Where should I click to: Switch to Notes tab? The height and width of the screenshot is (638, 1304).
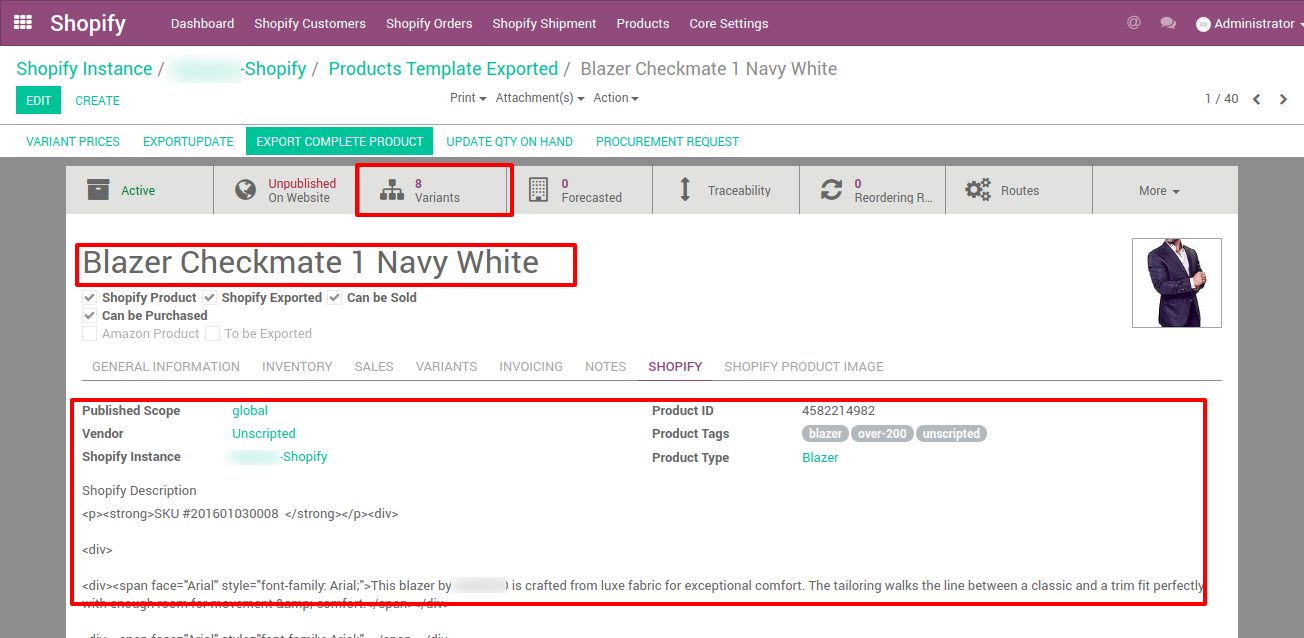pos(606,367)
